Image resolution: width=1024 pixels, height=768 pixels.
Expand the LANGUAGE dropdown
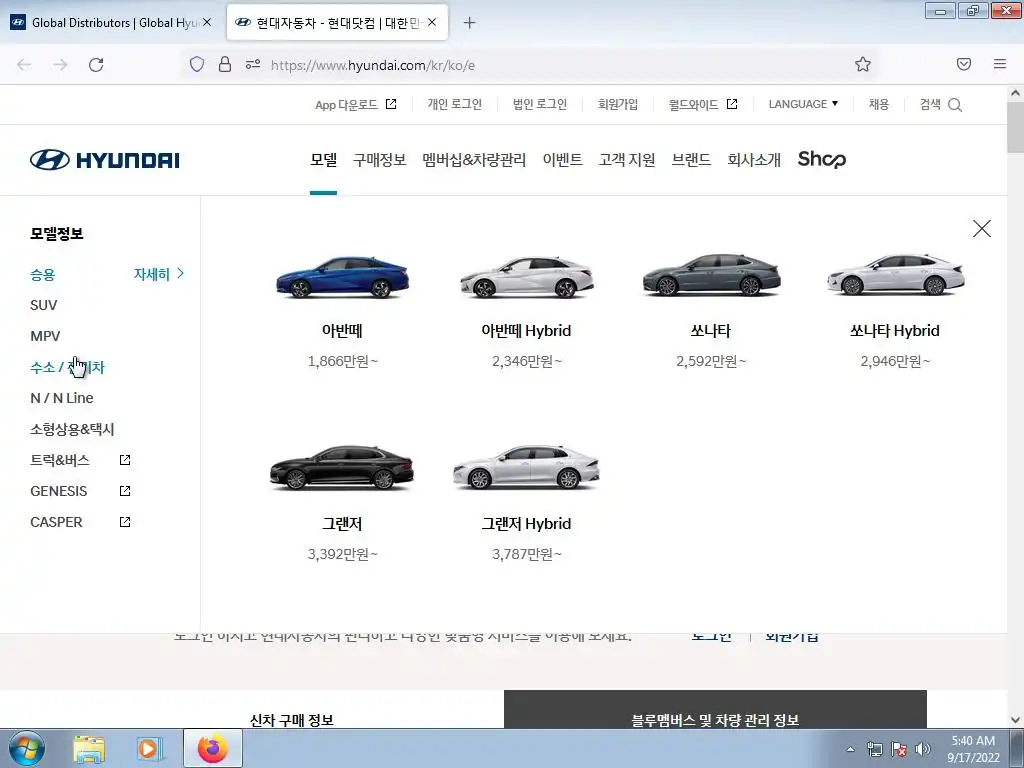(x=803, y=104)
